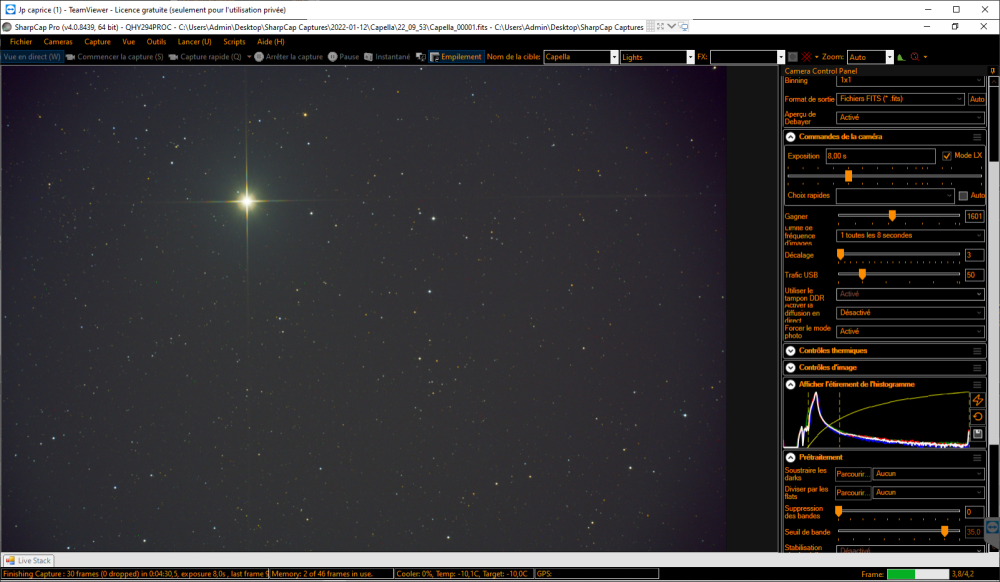Start capture with Commencer la capture
The image size is (1000, 582).
pos(115,57)
